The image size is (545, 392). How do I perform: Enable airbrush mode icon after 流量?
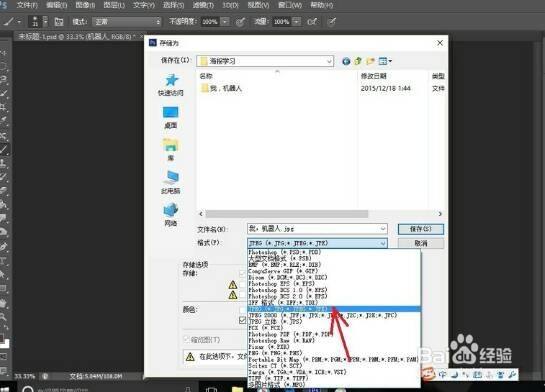(312, 22)
